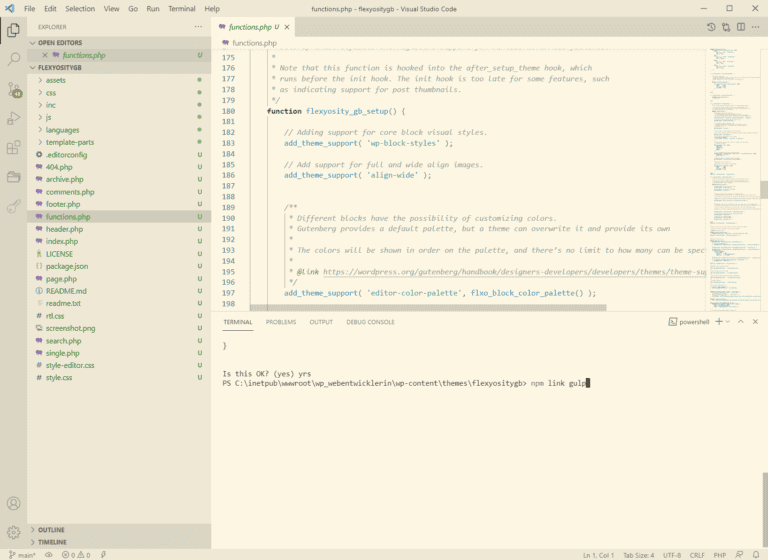Switch to the Output panel tab

321,322
